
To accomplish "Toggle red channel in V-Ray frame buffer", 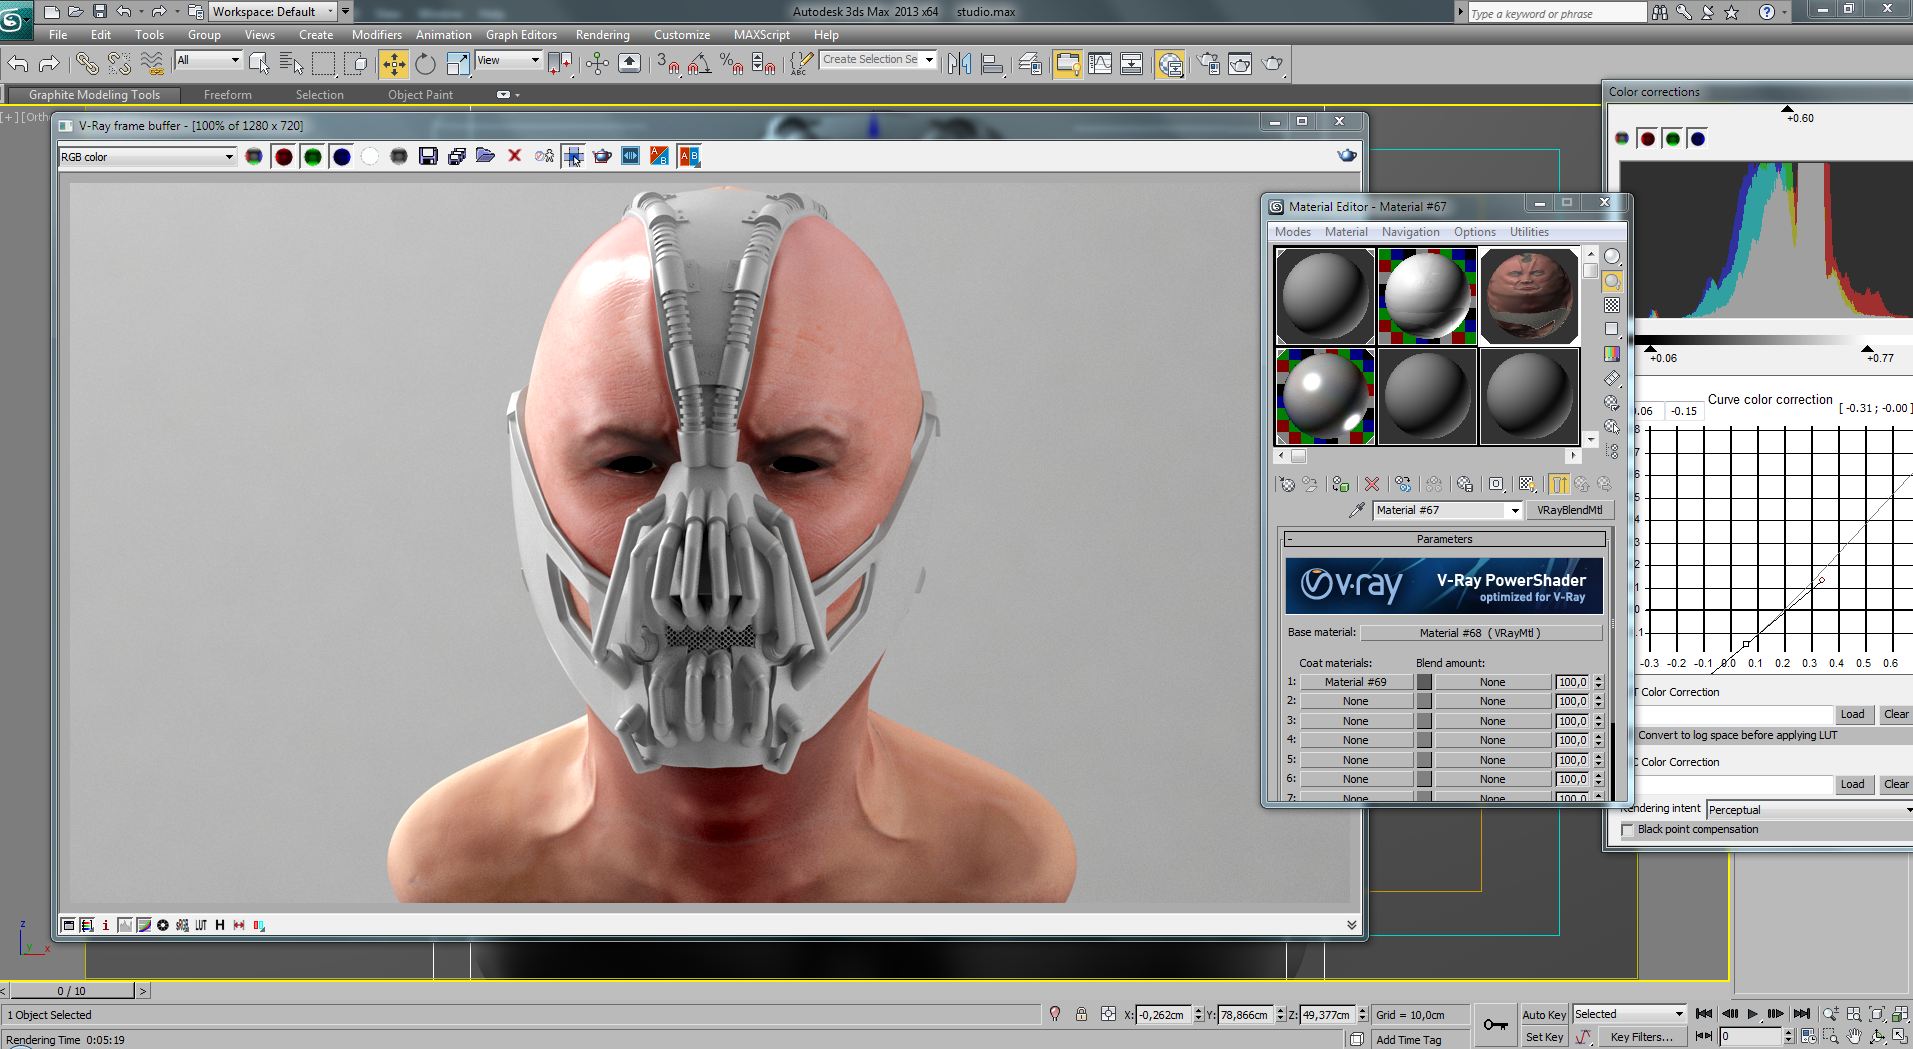I will (x=284, y=156).
